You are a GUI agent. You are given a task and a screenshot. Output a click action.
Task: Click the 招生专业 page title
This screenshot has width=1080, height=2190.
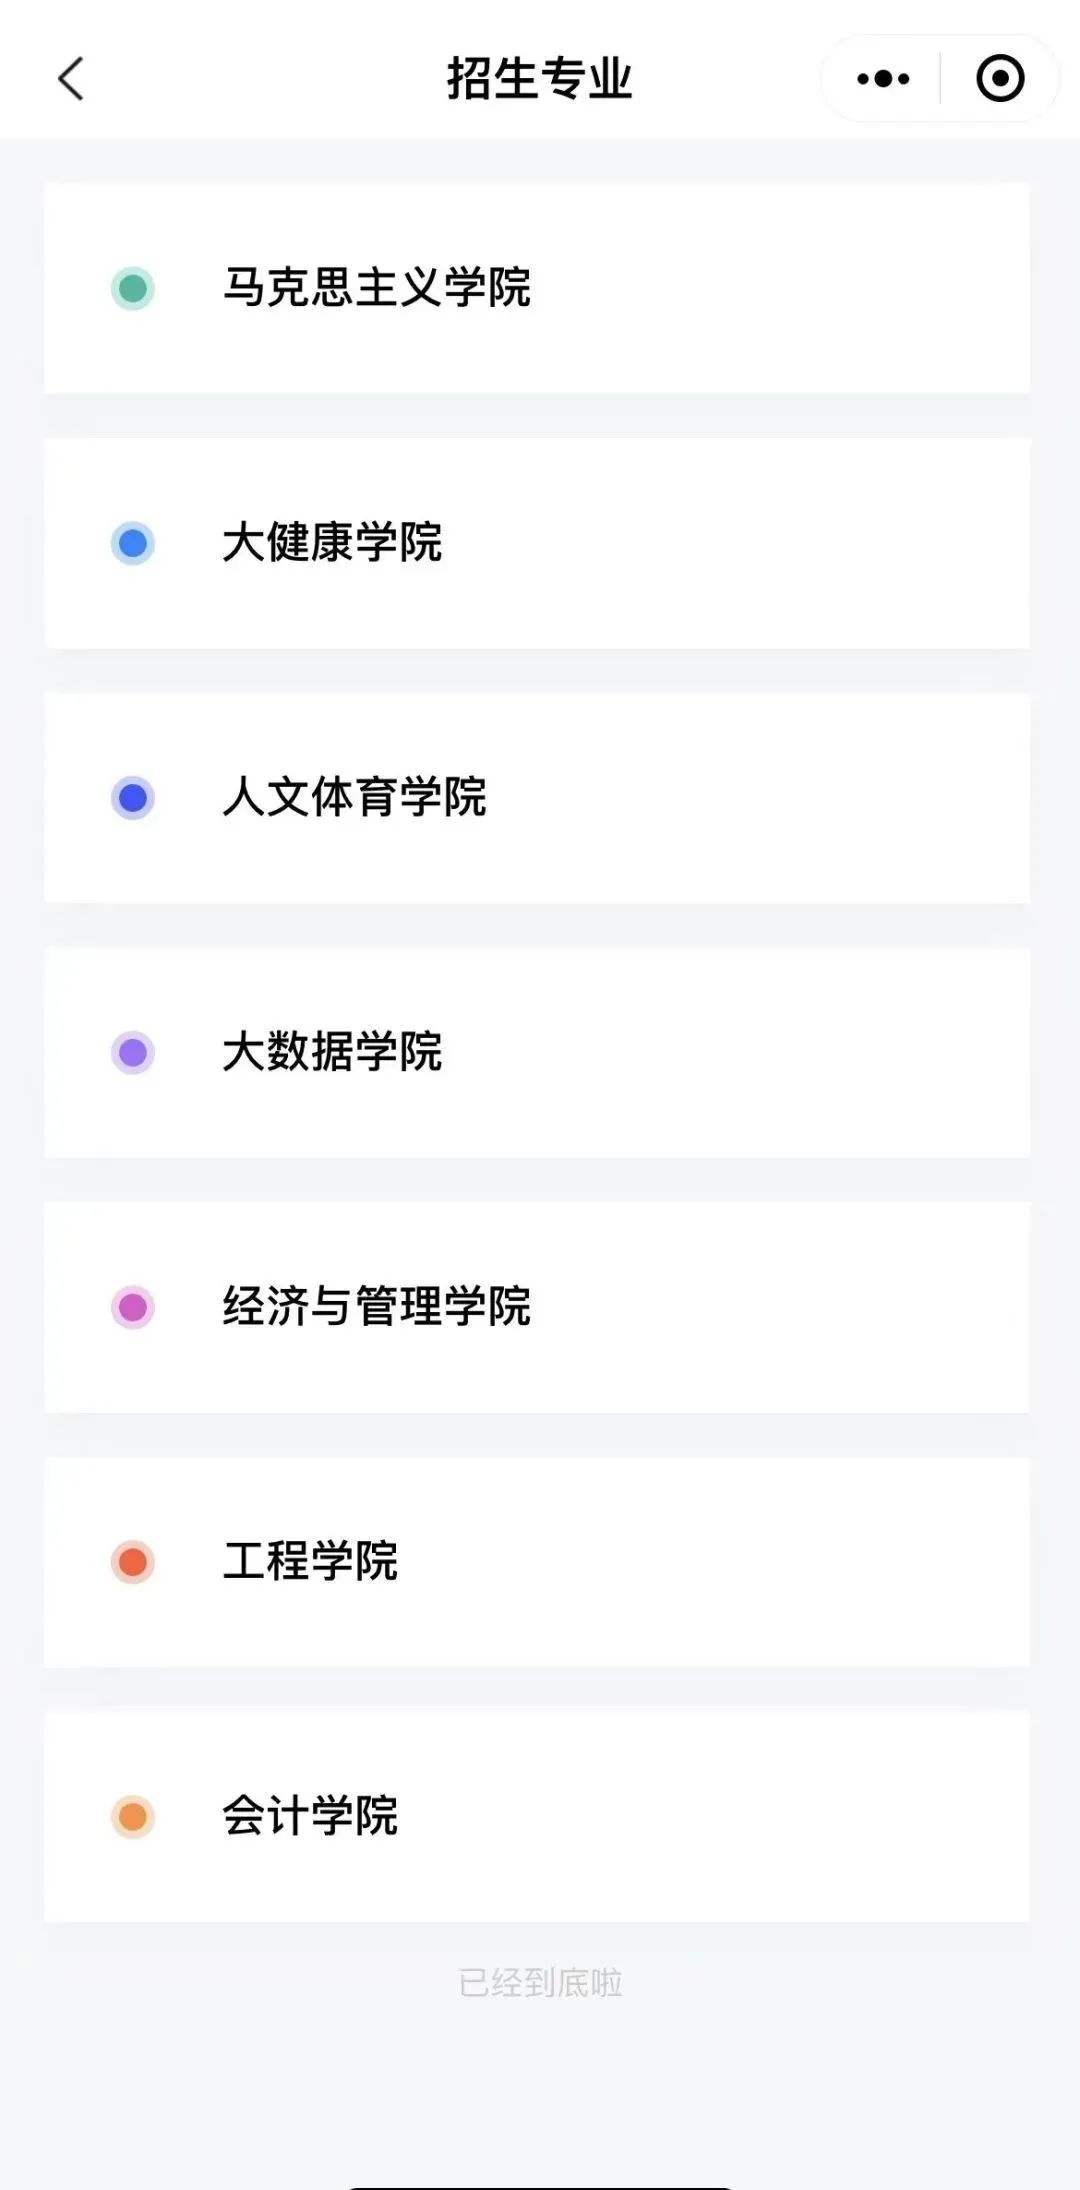539,79
